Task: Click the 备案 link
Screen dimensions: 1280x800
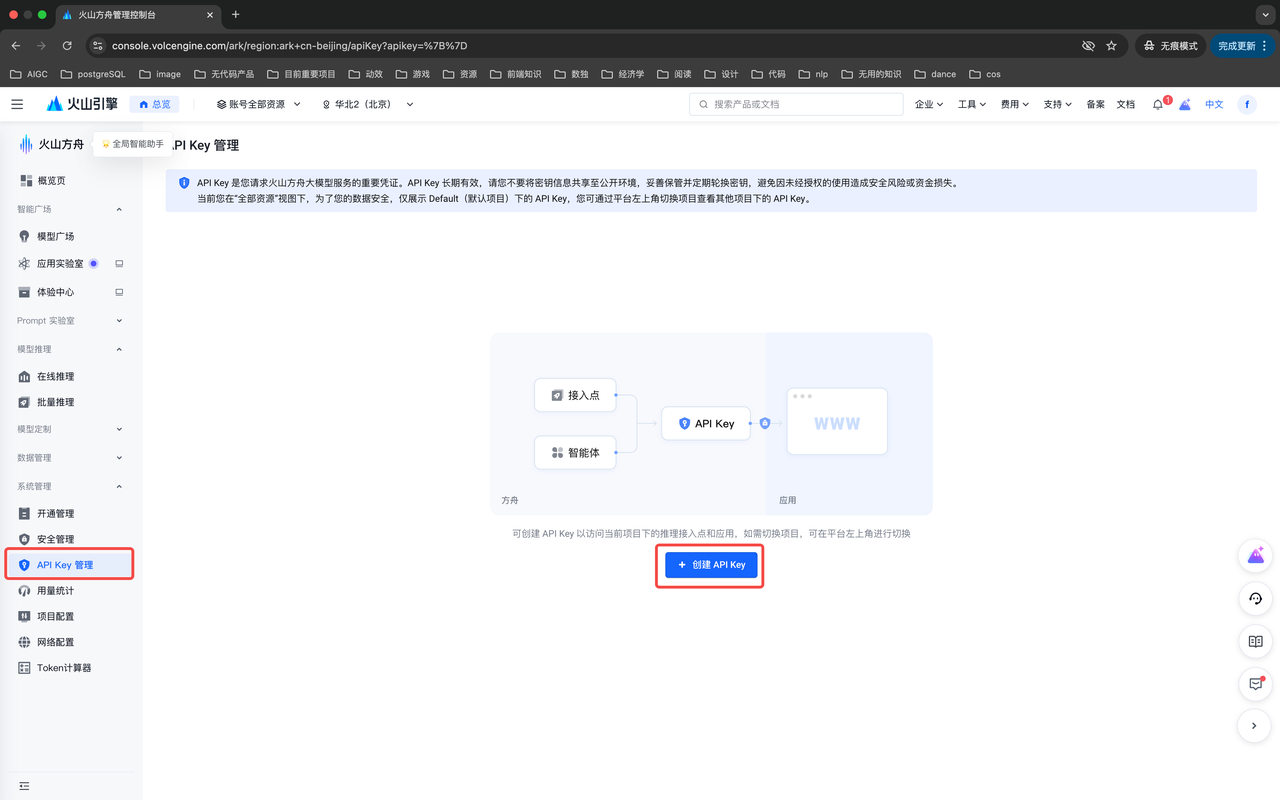Action: pyautogui.click(x=1096, y=104)
